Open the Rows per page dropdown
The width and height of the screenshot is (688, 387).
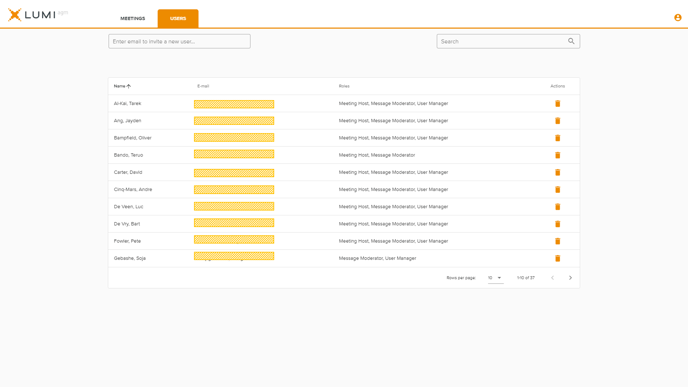[495, 278]
